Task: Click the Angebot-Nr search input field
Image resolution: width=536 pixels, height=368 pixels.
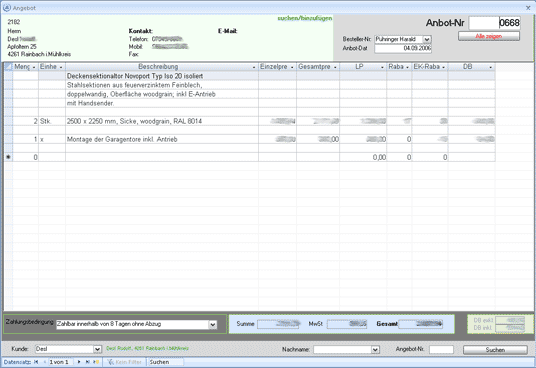Action: coord(441,350)
